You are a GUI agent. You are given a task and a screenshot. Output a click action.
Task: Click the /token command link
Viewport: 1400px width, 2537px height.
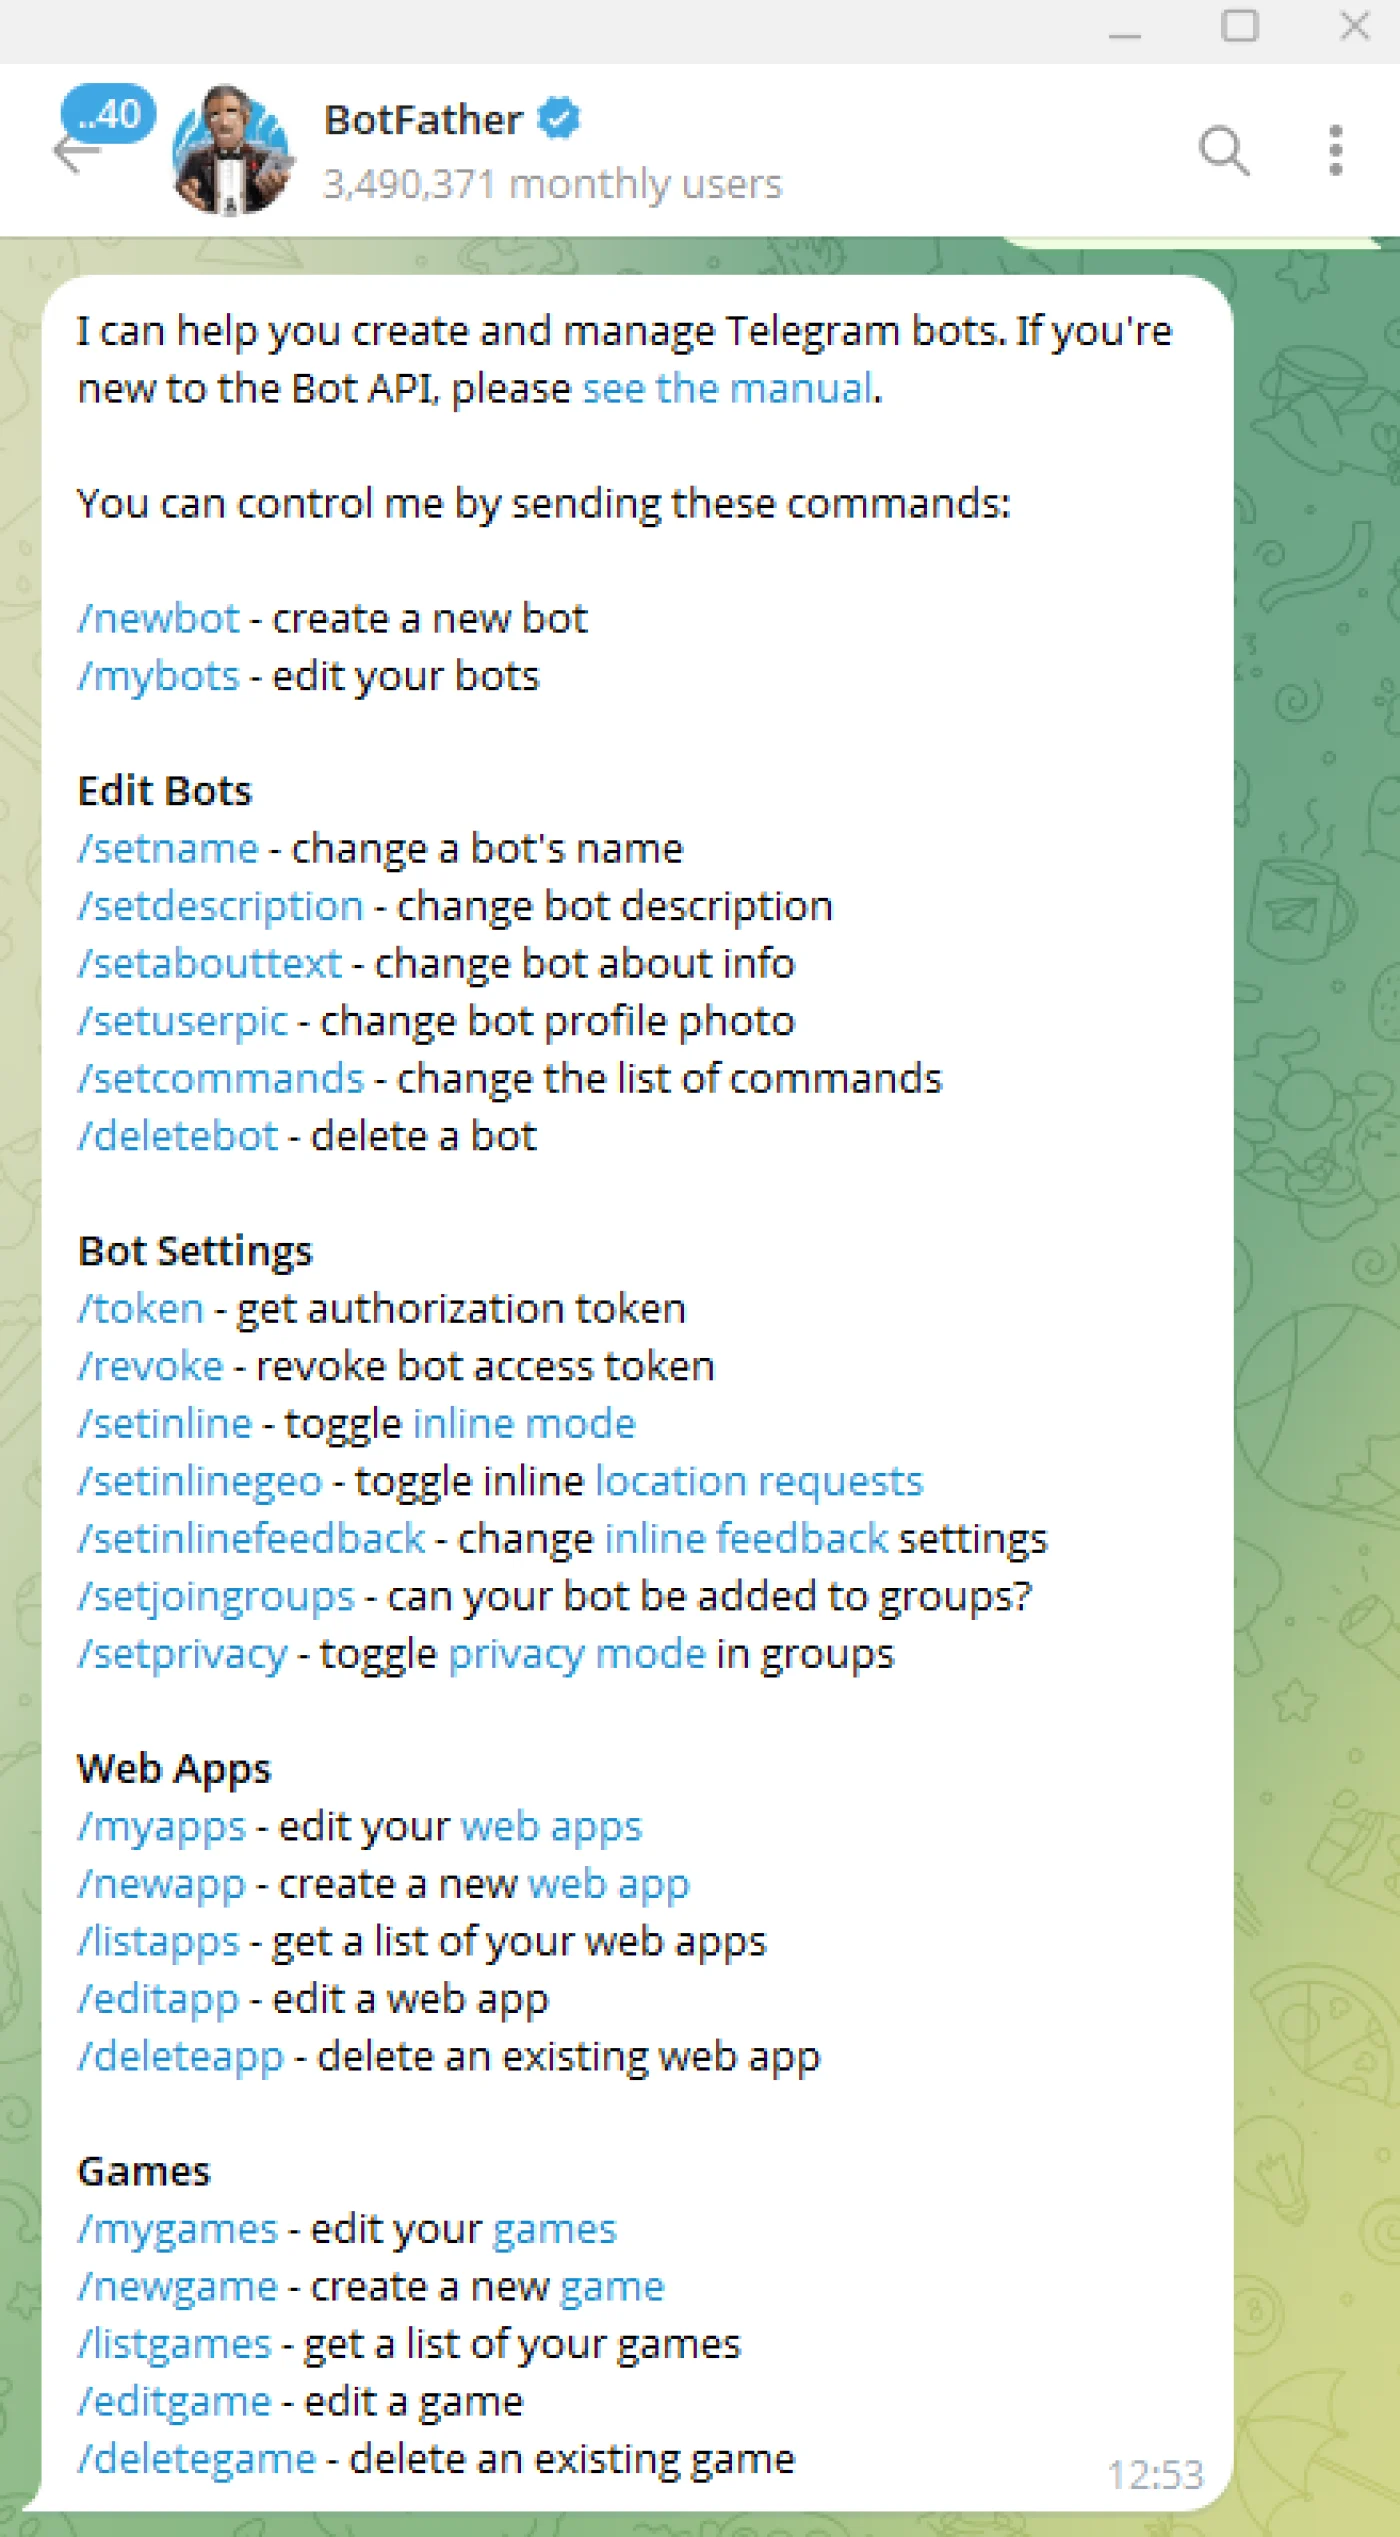tap(141, 1309)
